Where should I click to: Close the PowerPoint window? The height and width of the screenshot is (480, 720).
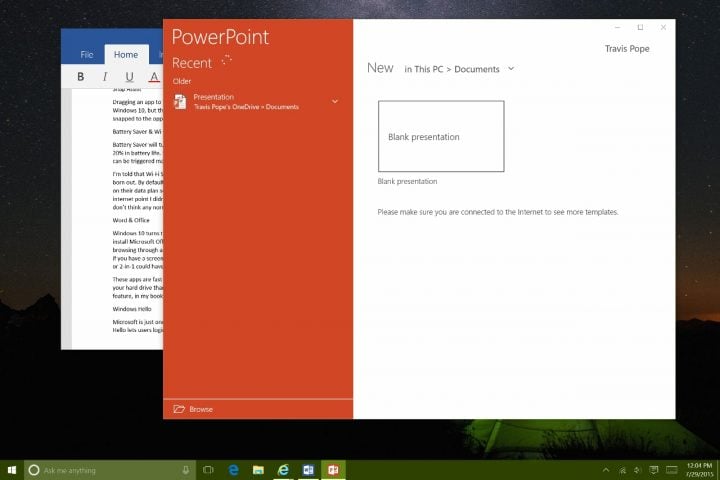point(663,28)
